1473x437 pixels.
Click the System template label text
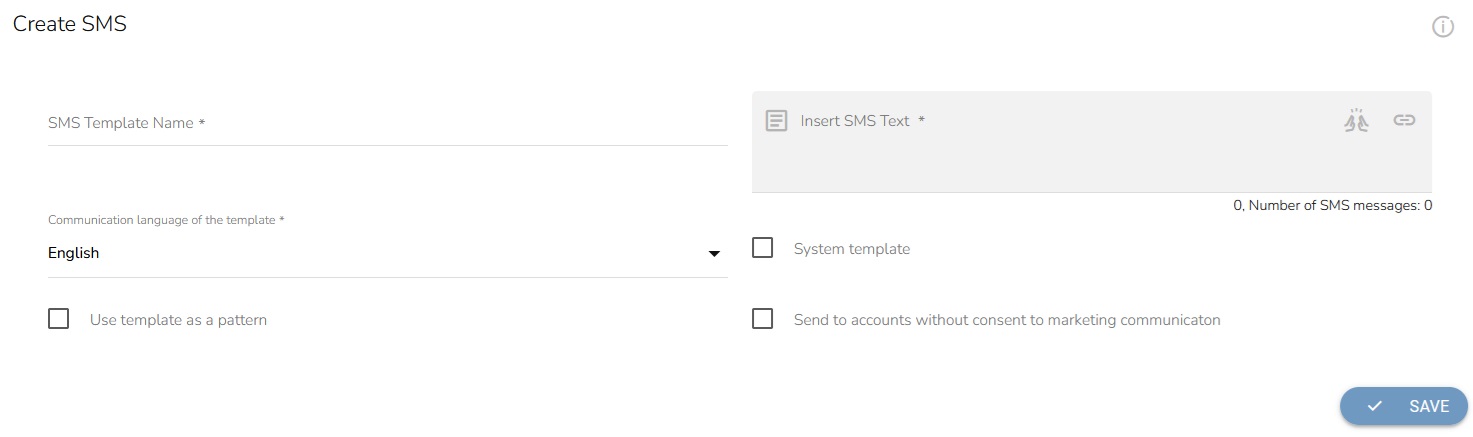(x=851, y=249)
